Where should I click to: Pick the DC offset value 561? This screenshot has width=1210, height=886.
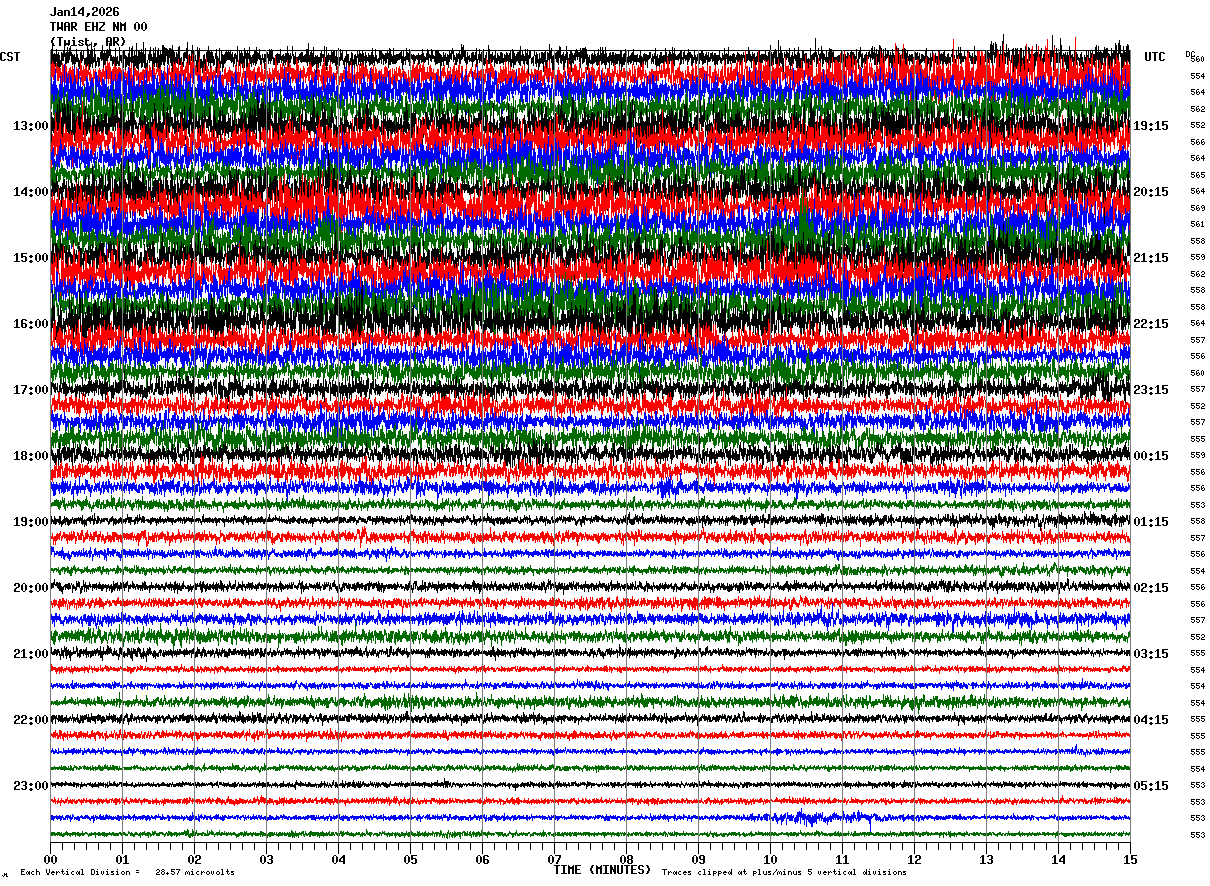1197,224
